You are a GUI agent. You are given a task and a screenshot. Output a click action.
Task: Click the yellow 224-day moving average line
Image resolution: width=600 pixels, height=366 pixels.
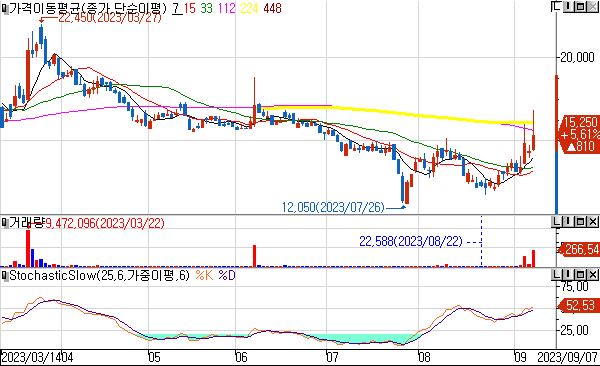click(398, 113)
